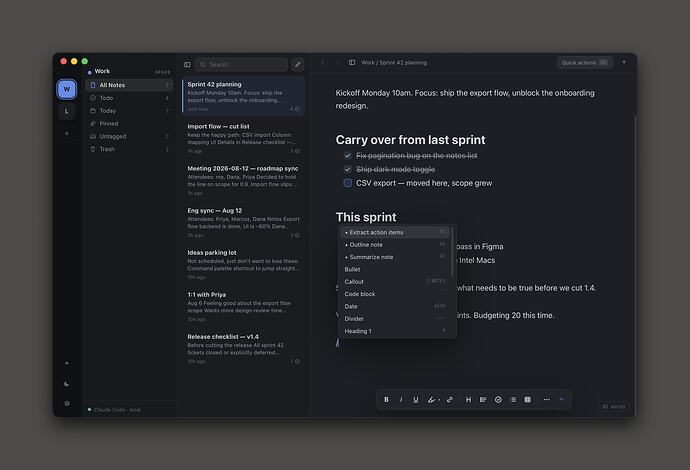Open the Eng sync — Aug 12 note
690x470 pixels.
[243, 222]
